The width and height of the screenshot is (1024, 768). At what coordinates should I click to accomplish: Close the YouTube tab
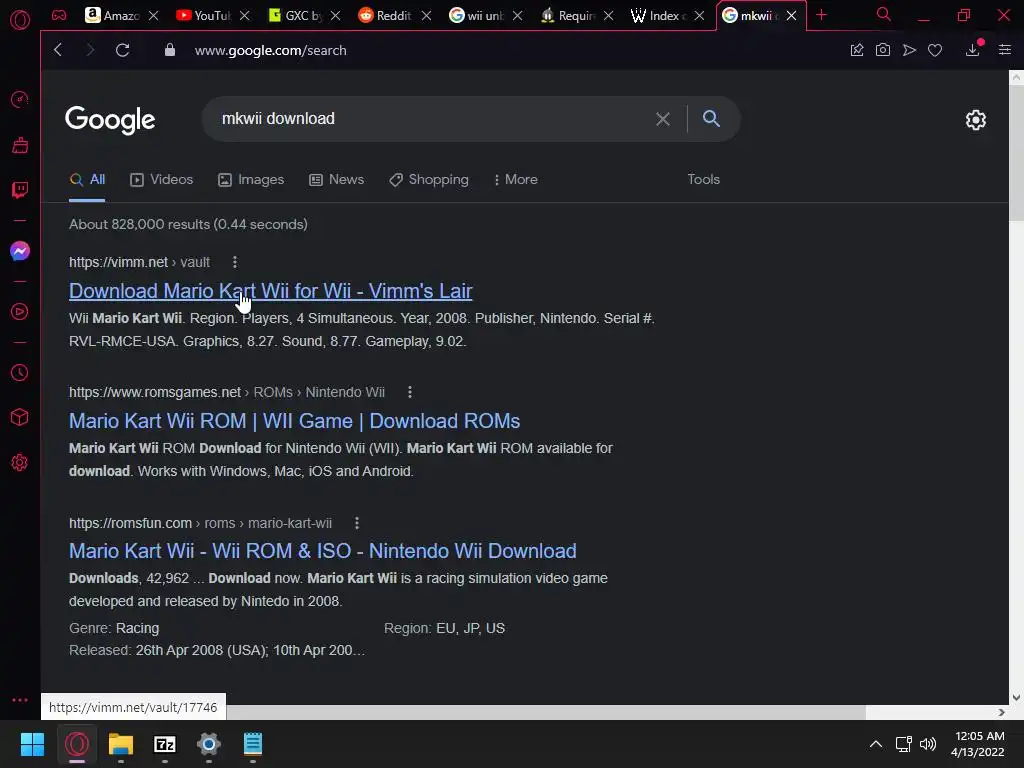tap(244, 15)
